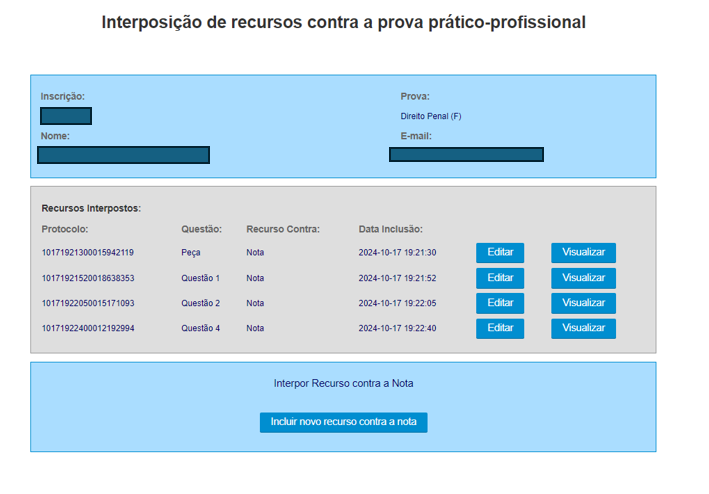Click the redacted E-mail field
The width and height of the screenshot is (709, 494).
click(x=466, y=154)
